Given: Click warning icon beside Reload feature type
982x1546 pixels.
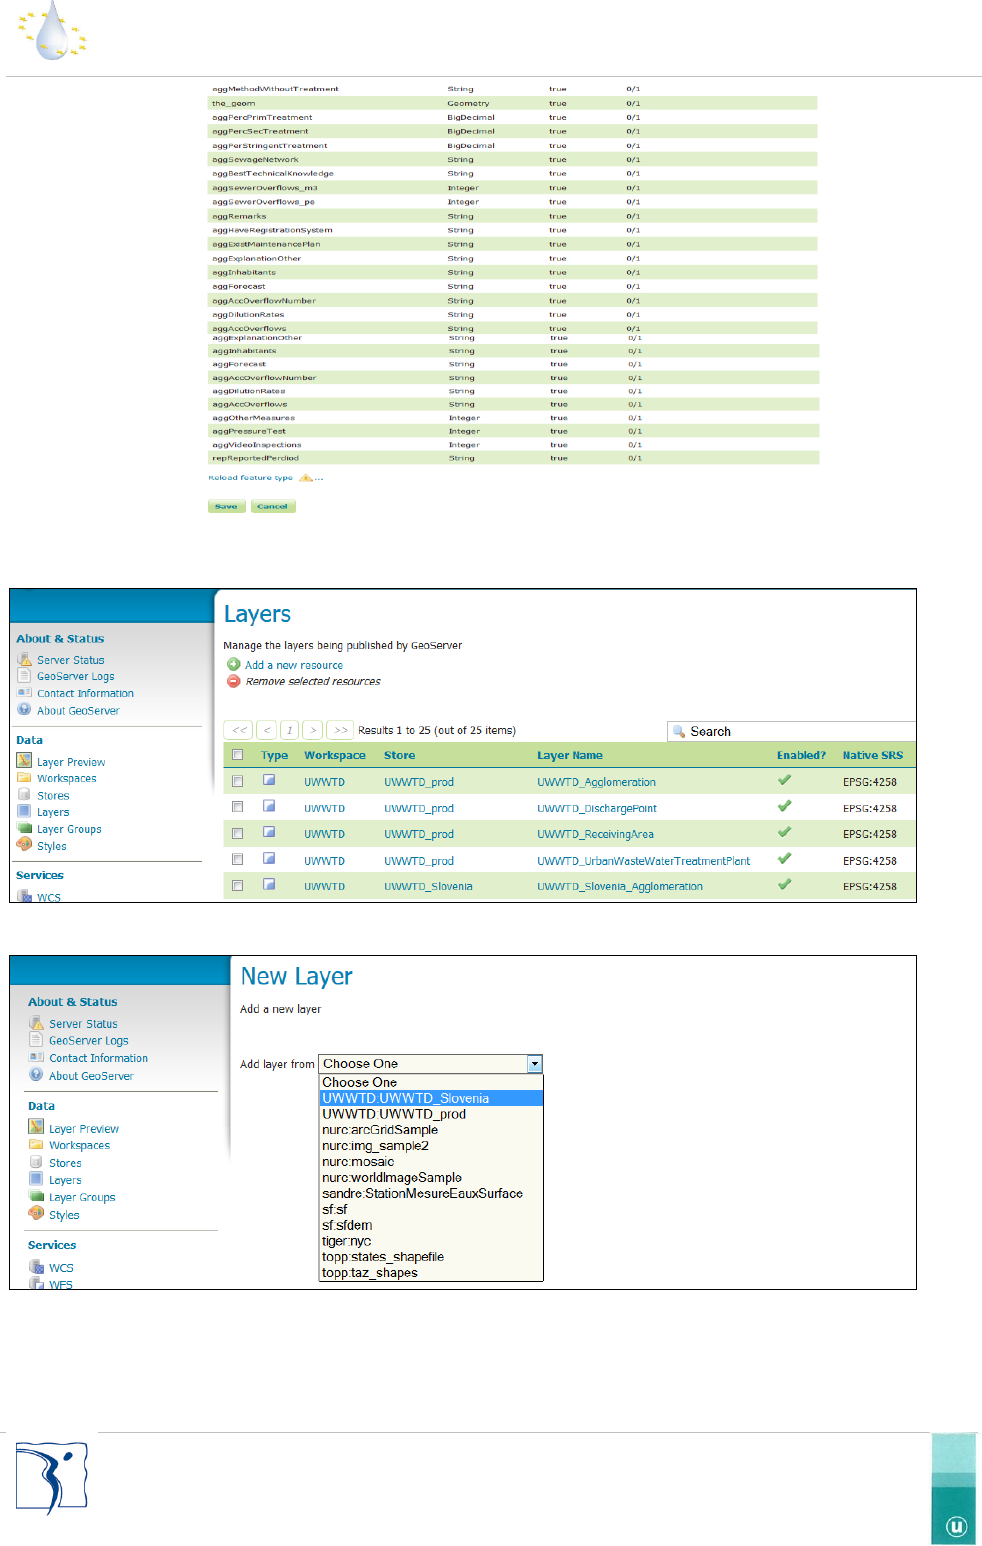Looking at the screenshot, I should click(x=306, y=477).
